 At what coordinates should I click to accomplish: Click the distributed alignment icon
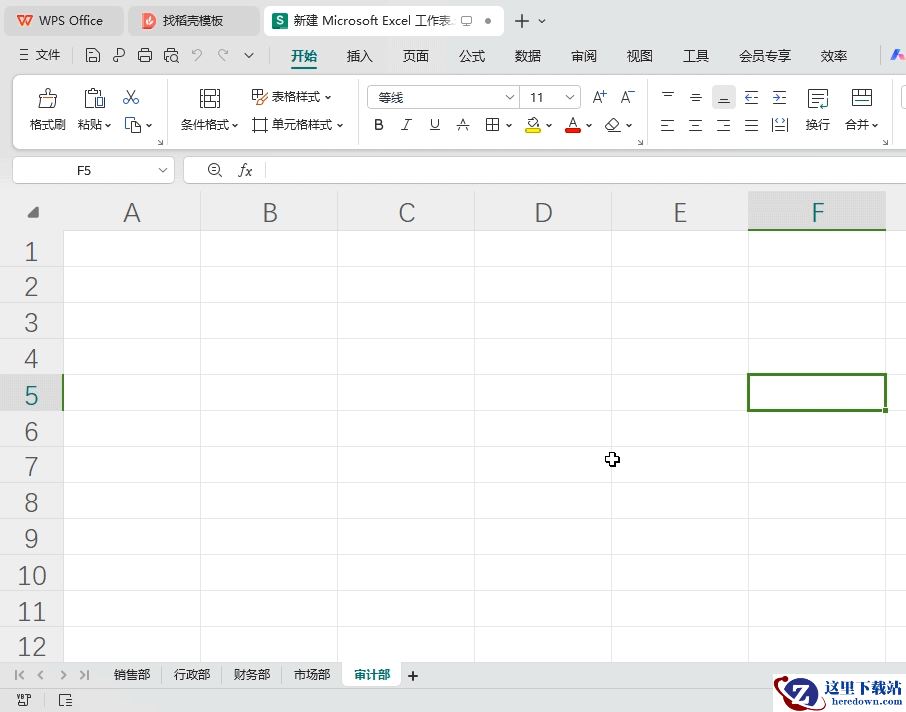click(779, 125)
